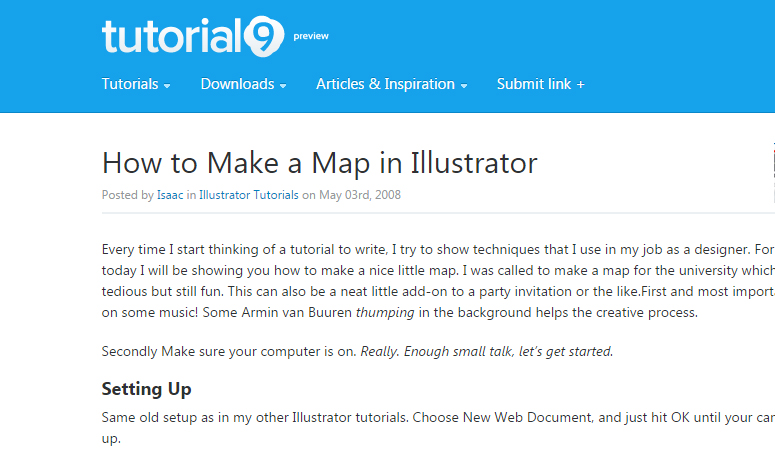
Task: Click the italic word thumping
Action: click(385, 313)
